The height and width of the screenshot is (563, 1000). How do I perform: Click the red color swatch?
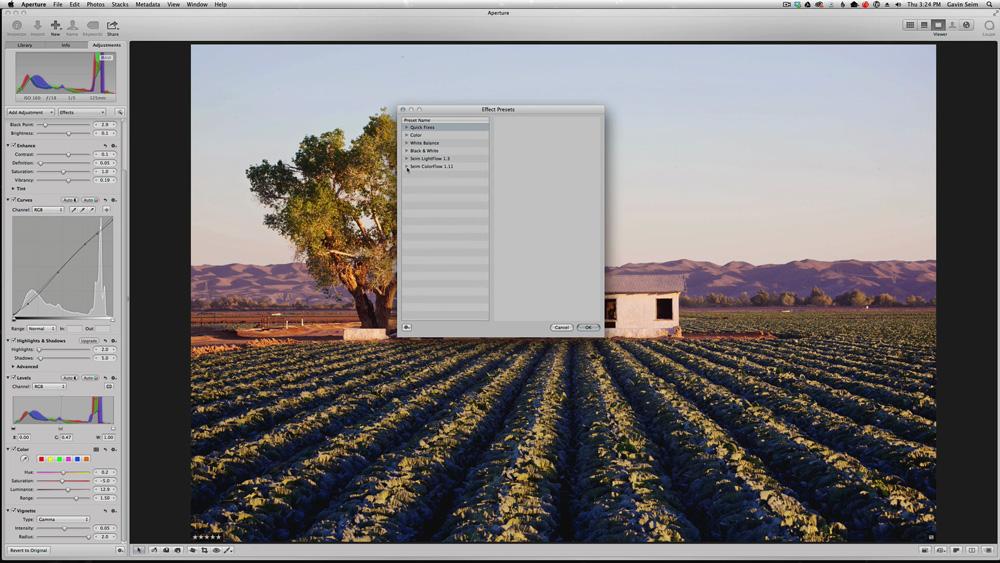(x=41, y=459)
